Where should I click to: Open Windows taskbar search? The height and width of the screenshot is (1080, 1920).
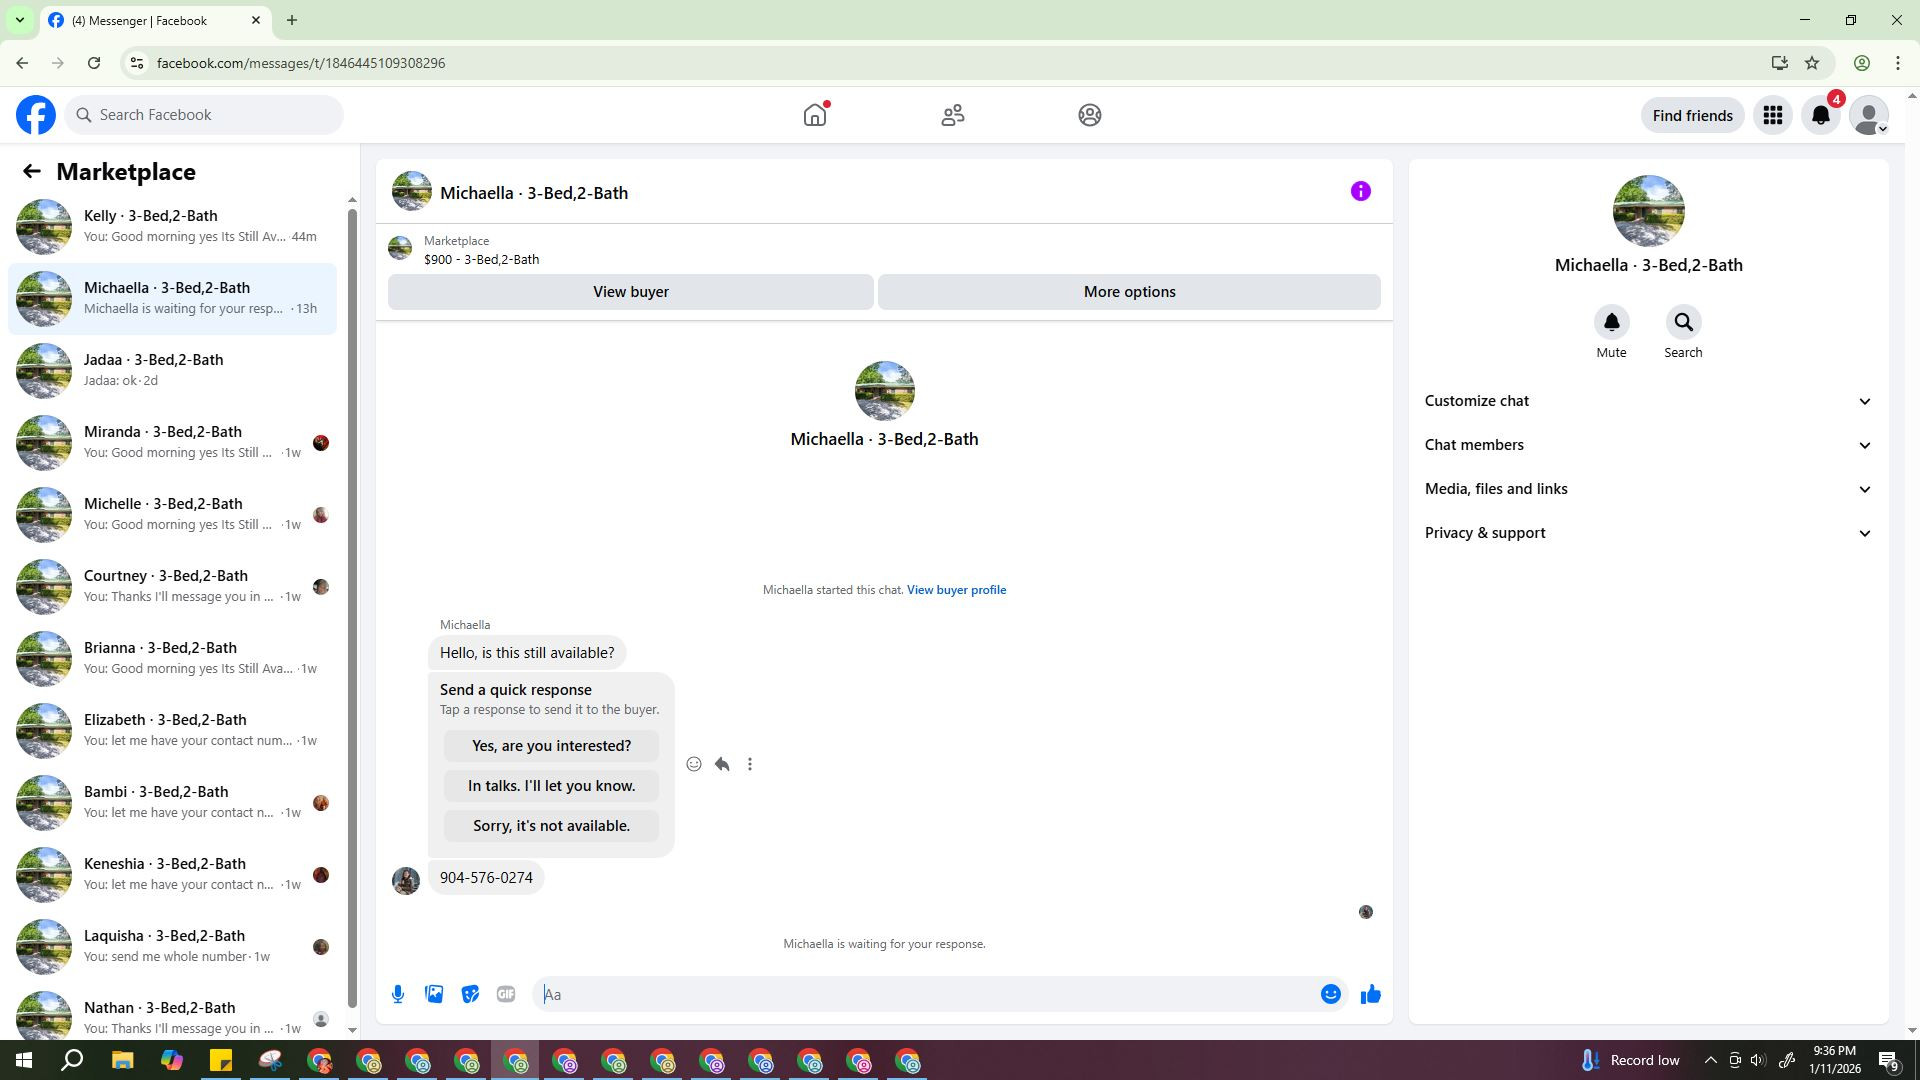[x=72, y=1061]
